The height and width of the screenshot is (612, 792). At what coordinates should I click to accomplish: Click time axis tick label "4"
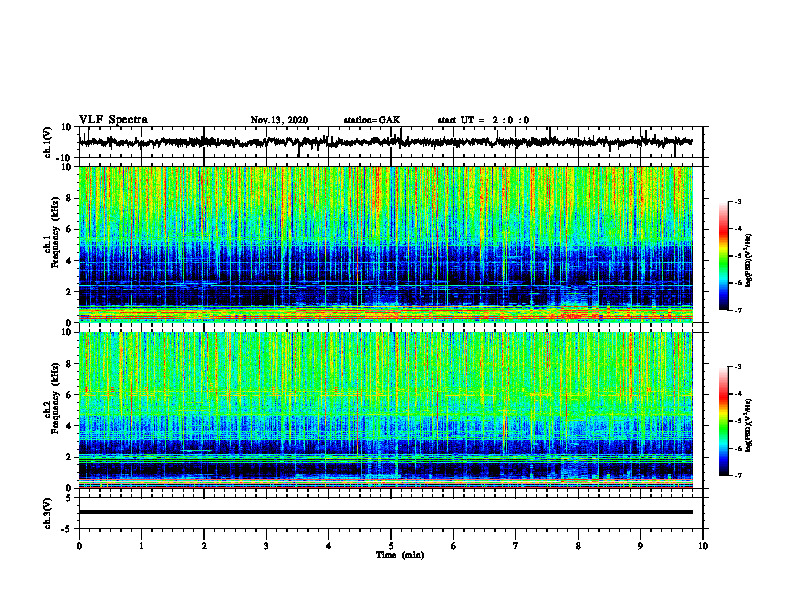coord(329,546)
